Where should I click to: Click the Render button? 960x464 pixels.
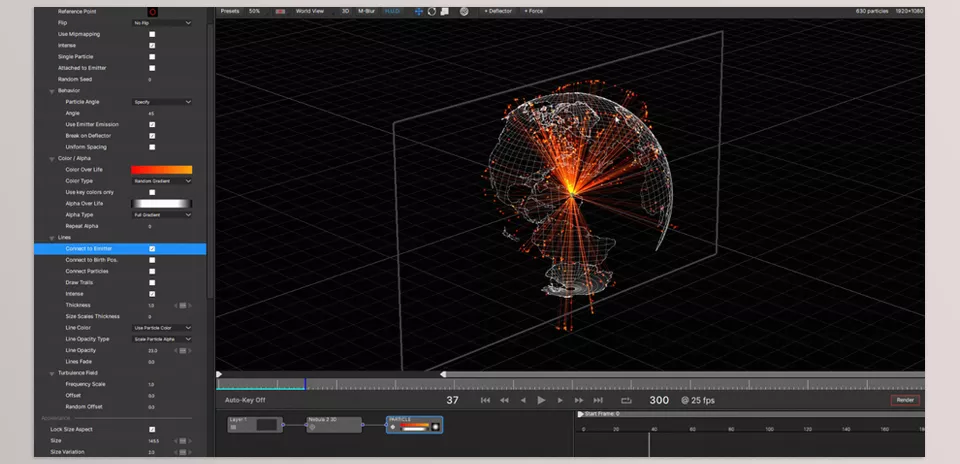pyautogui.click(x=905, y=400)
